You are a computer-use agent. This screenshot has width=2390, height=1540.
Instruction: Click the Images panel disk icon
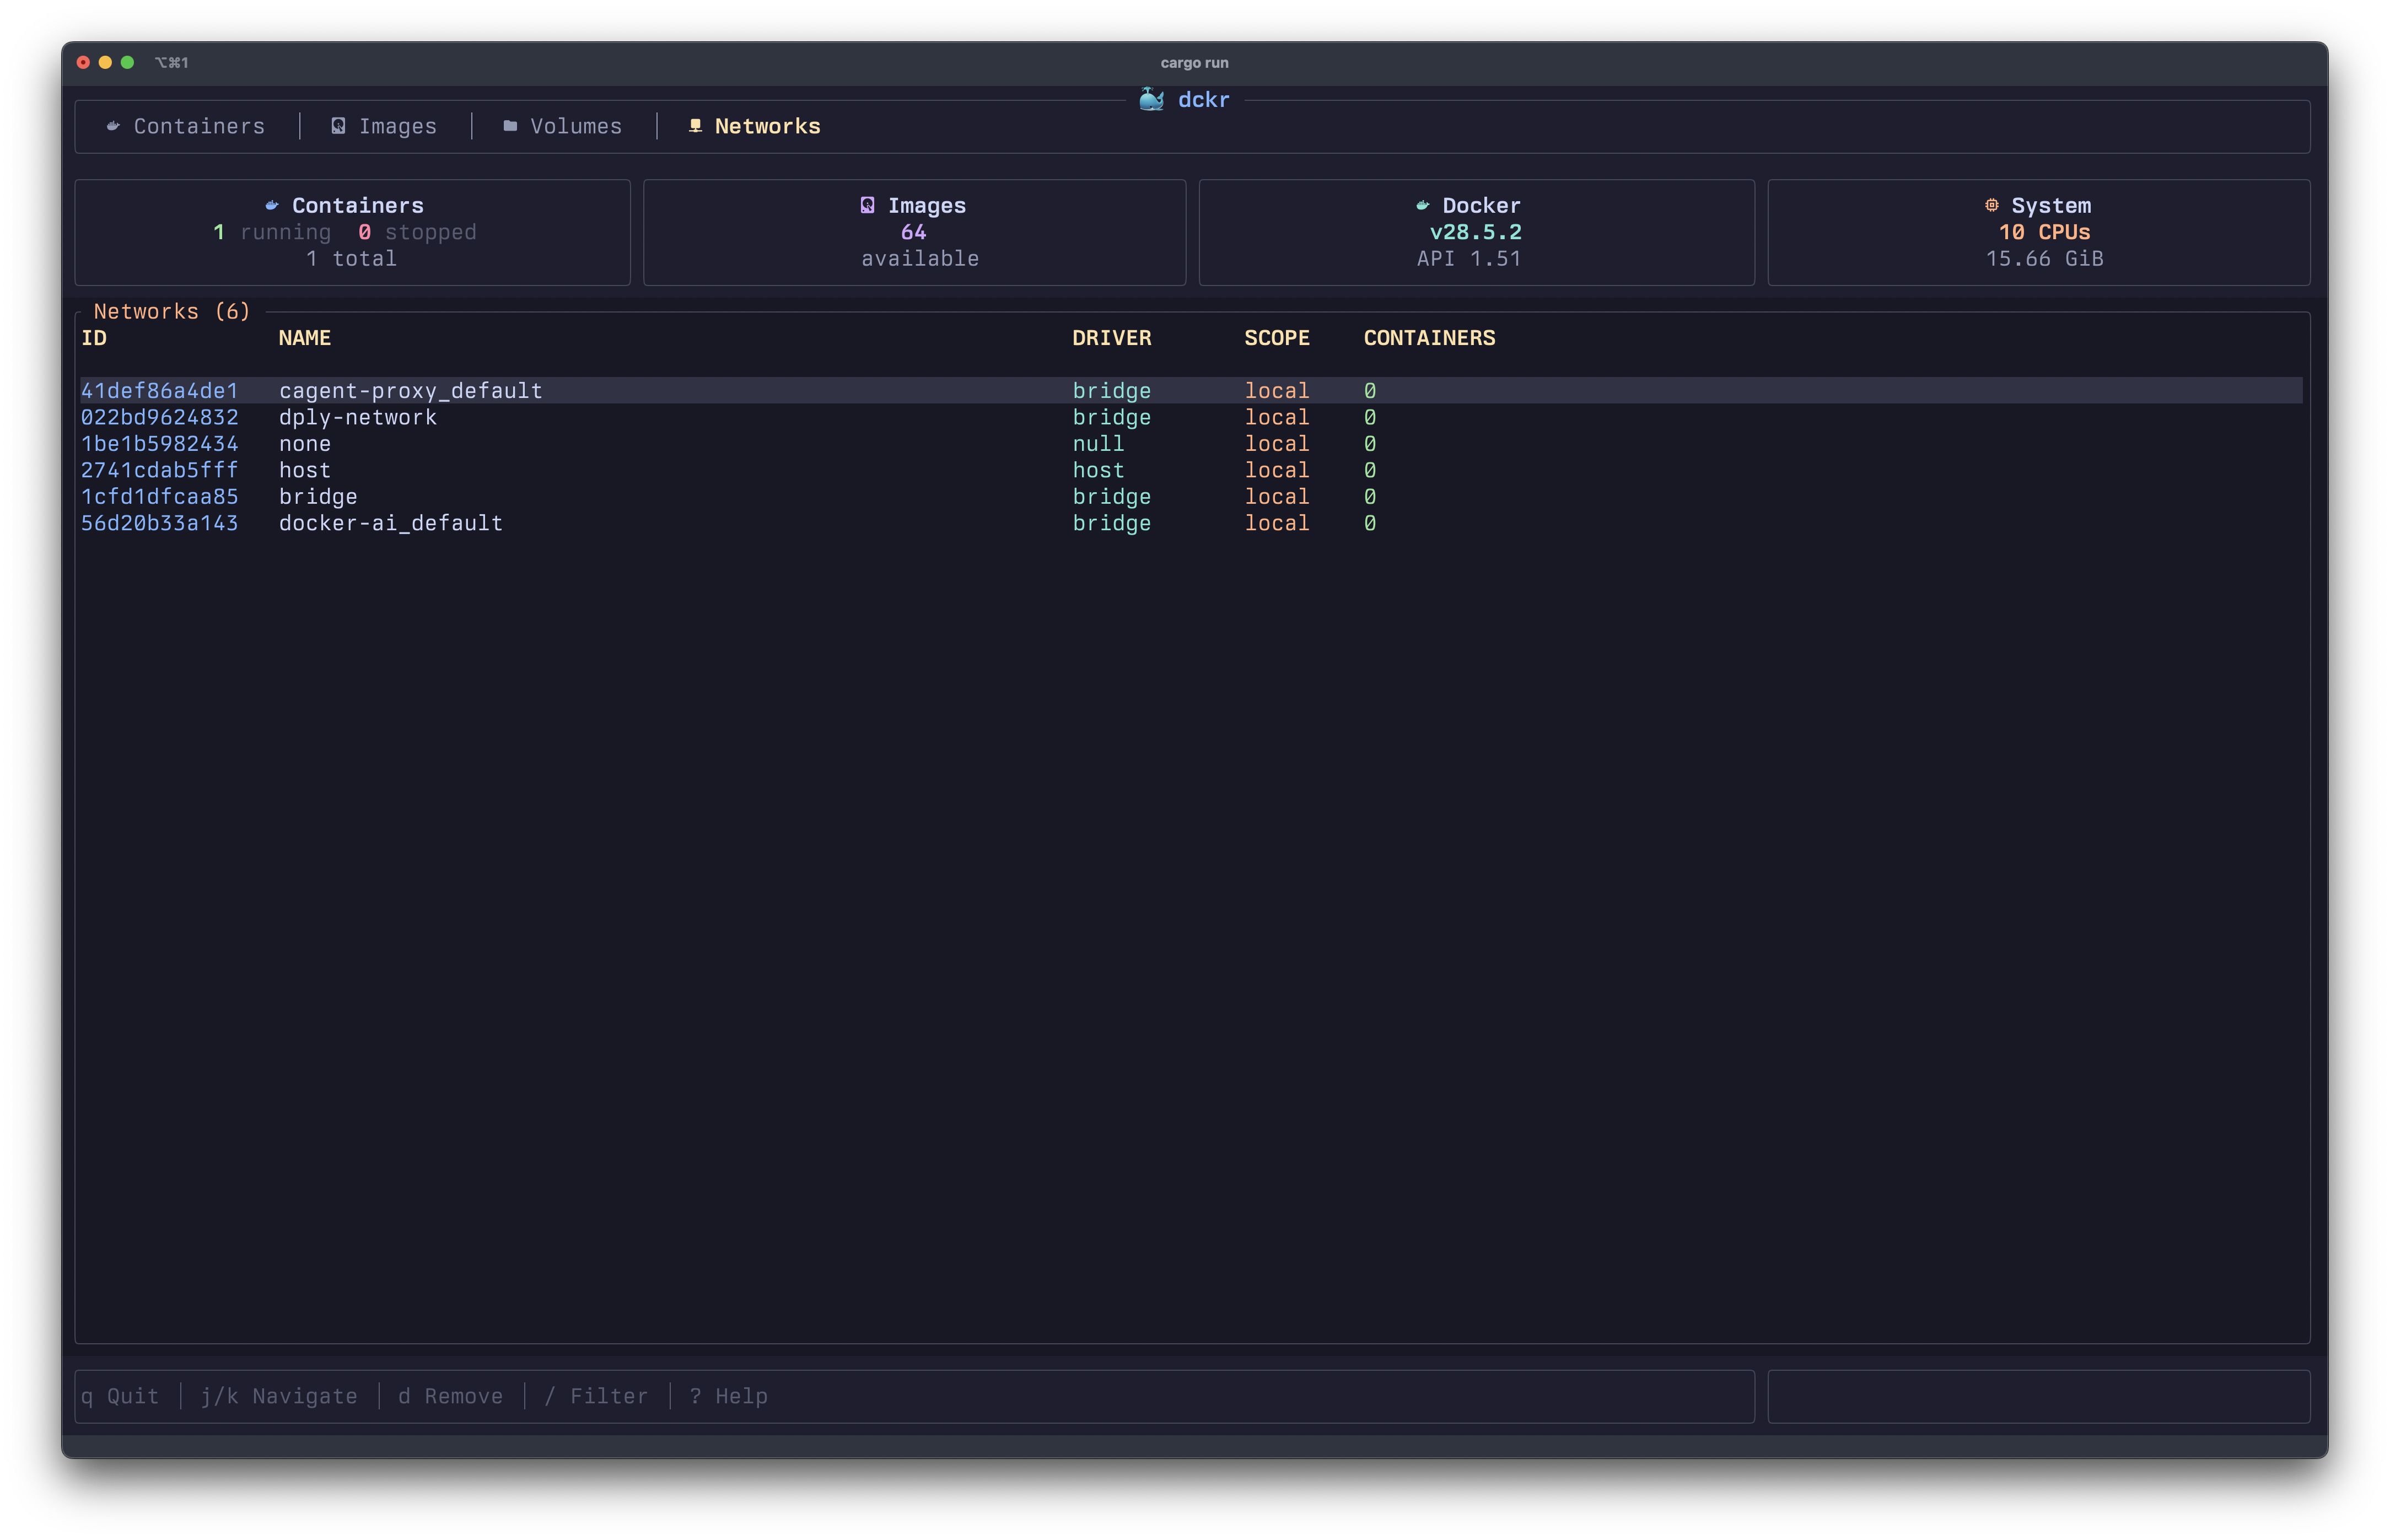tap(867, 205)
